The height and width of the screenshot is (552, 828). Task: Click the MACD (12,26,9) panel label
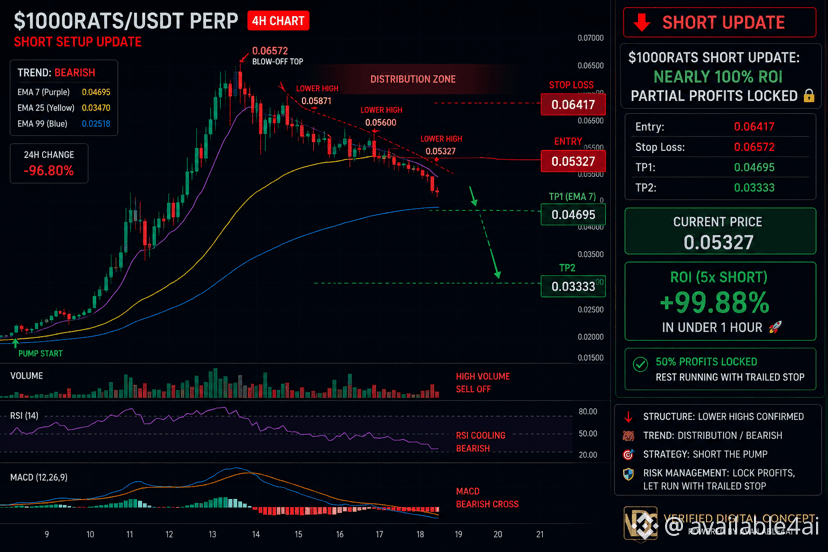(x=39, y=478)
